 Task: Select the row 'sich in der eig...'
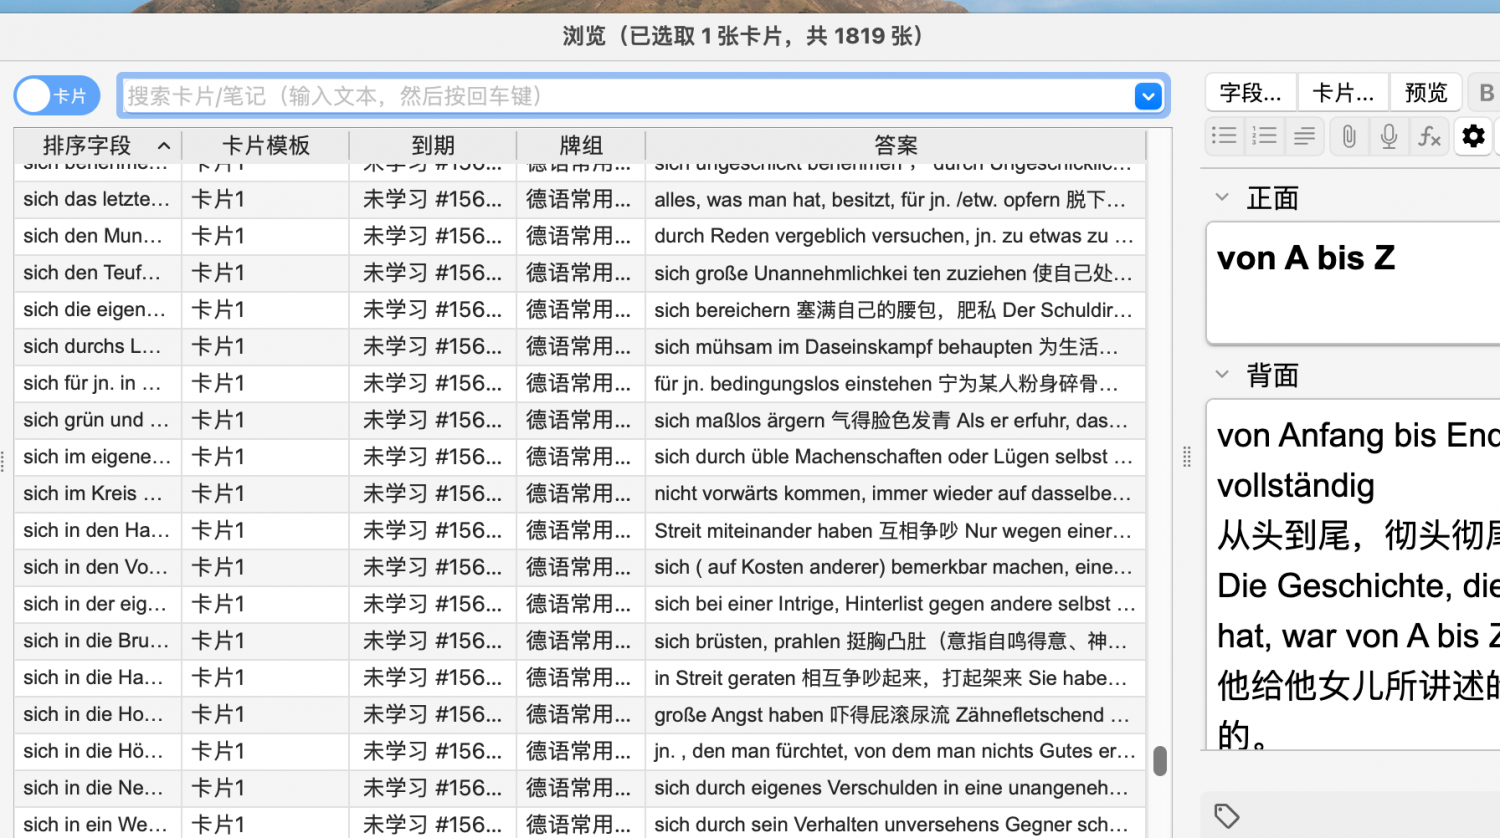point(580,604)
